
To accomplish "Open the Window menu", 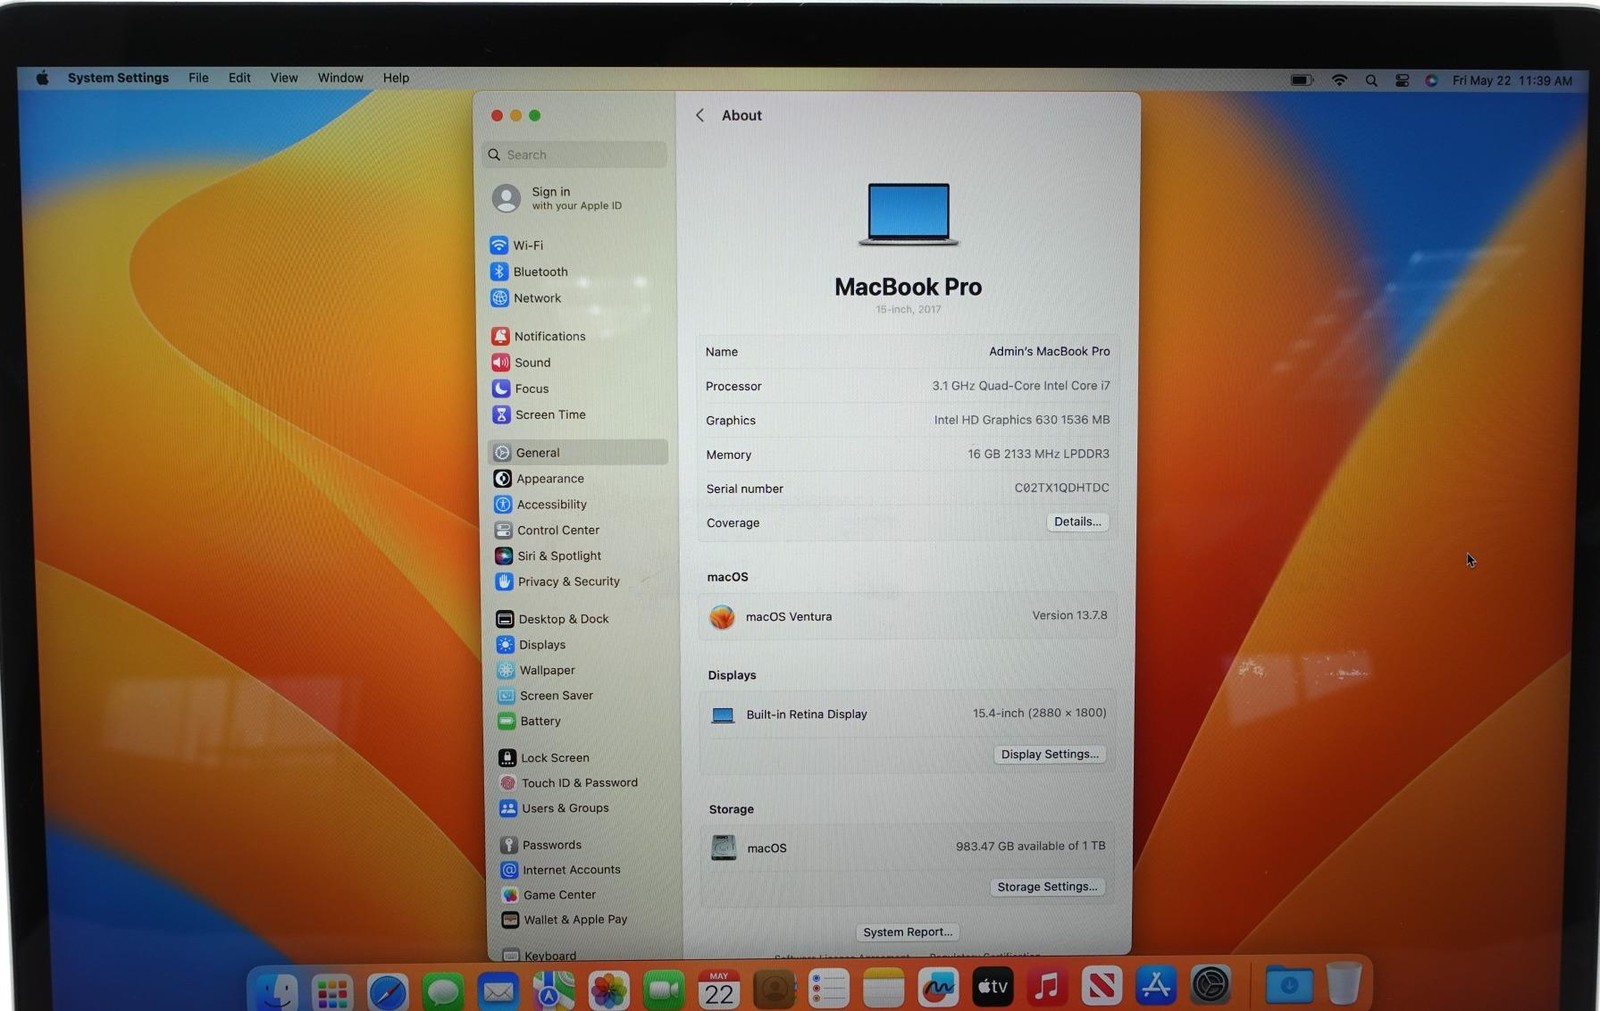I will (x=340, y=78).
